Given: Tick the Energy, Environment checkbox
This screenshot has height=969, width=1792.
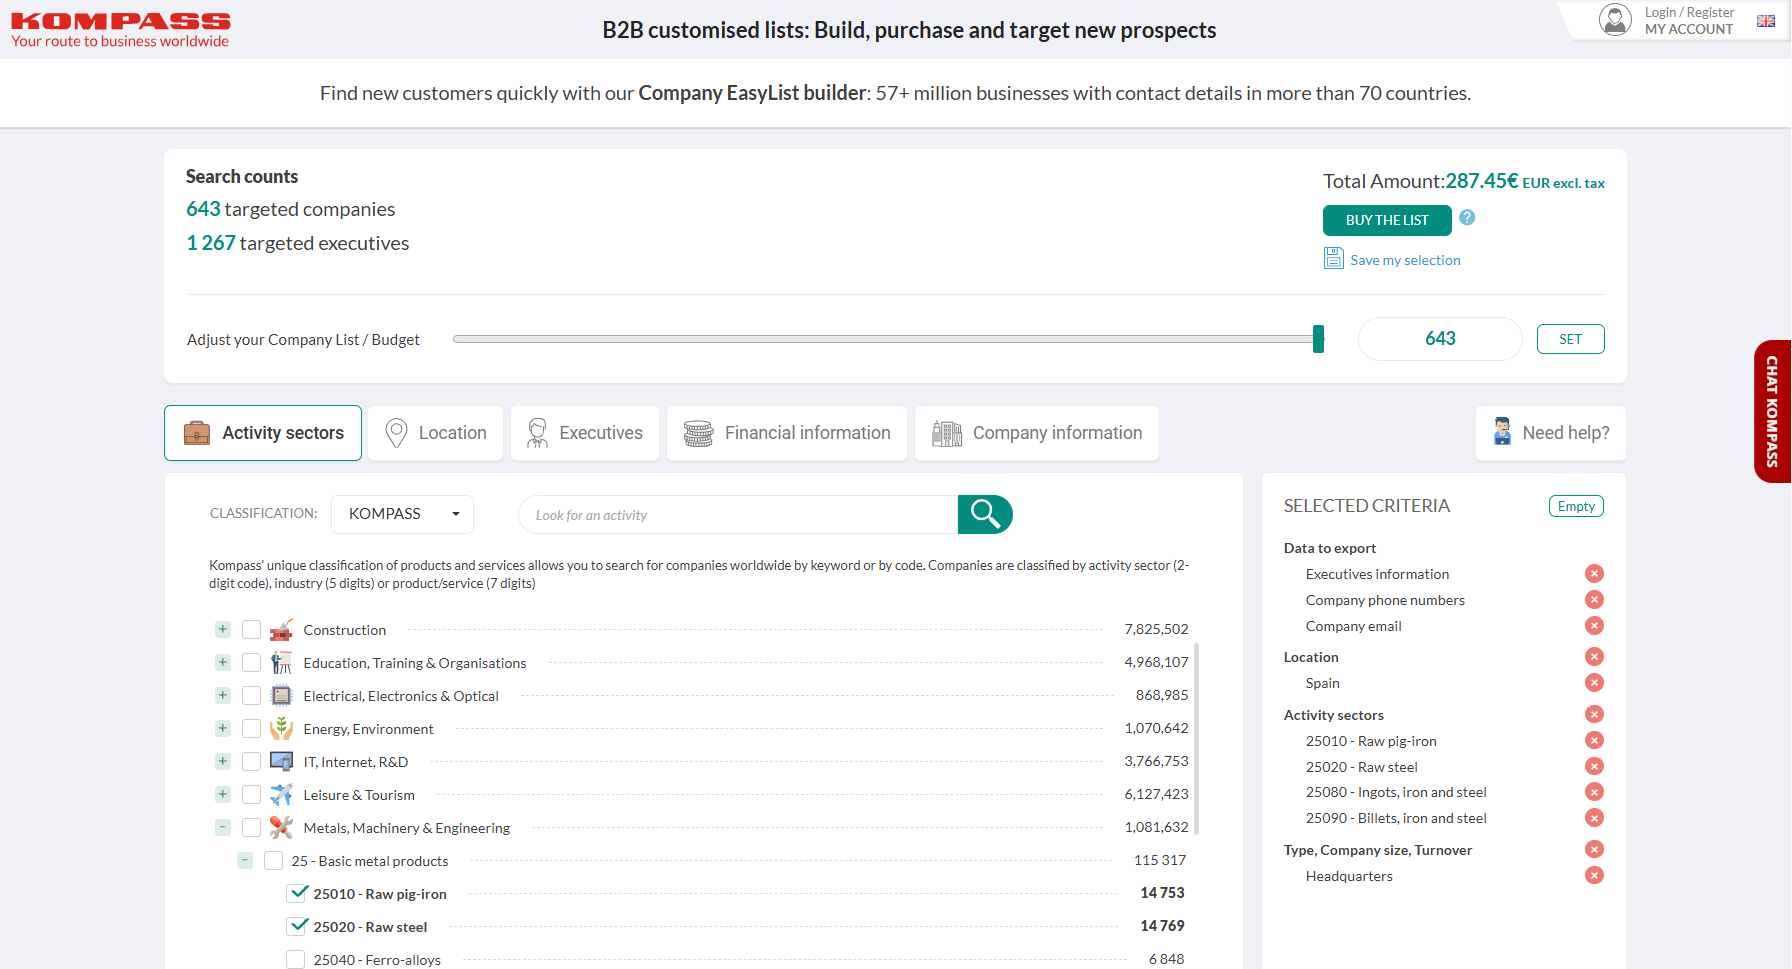Looking at the screenshot, I should point(252,729).
